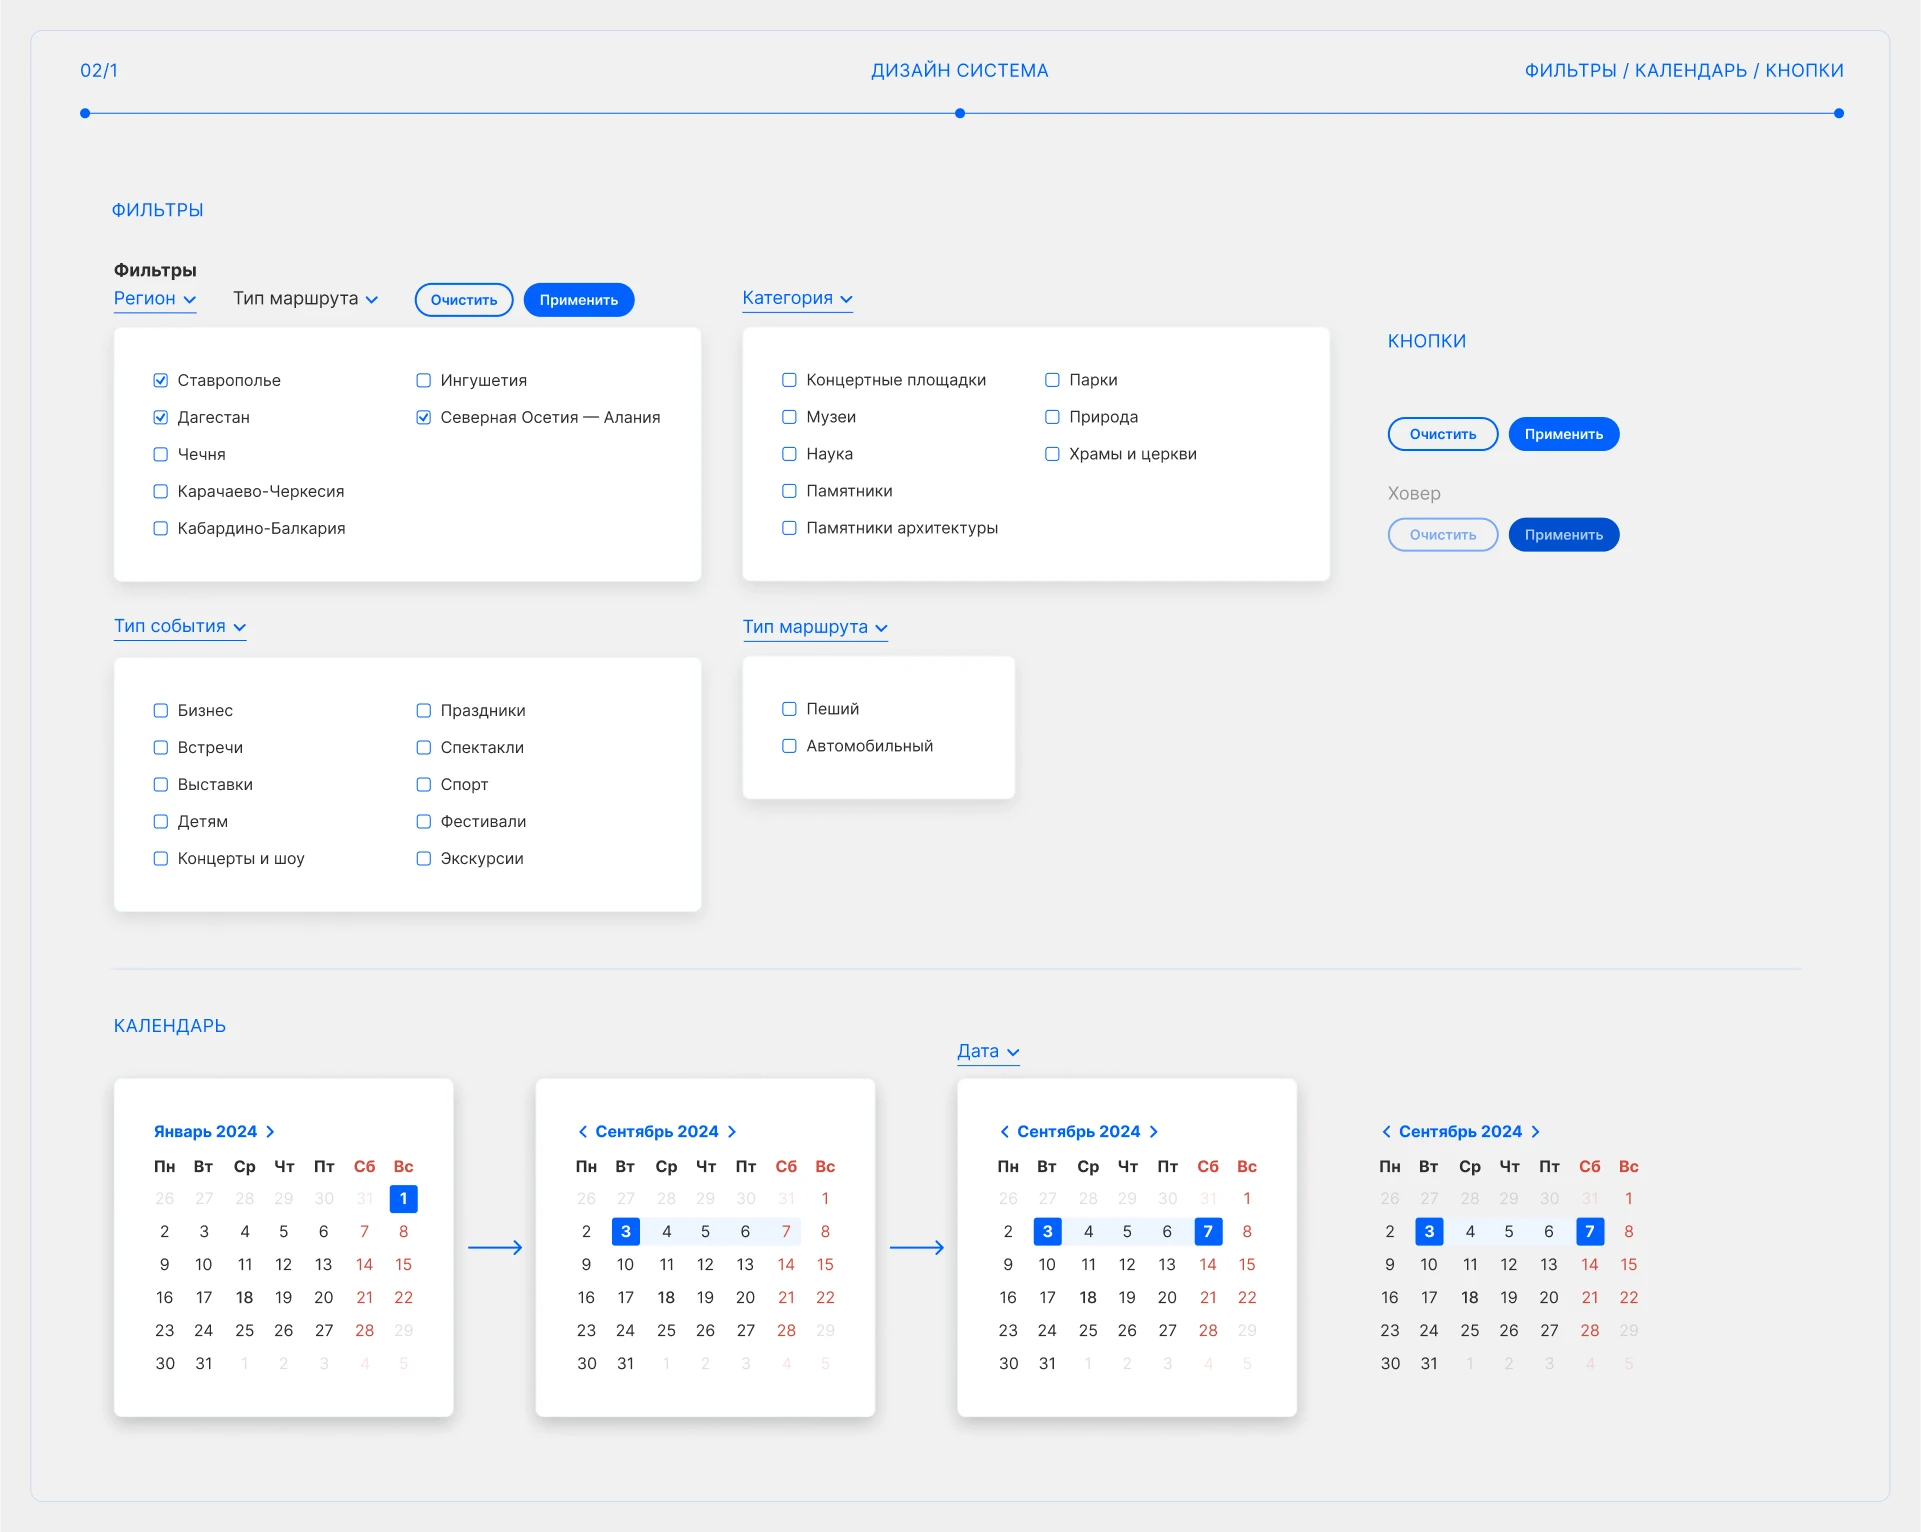Click next-month arrow beside Январь 2024

[270, 1132]
